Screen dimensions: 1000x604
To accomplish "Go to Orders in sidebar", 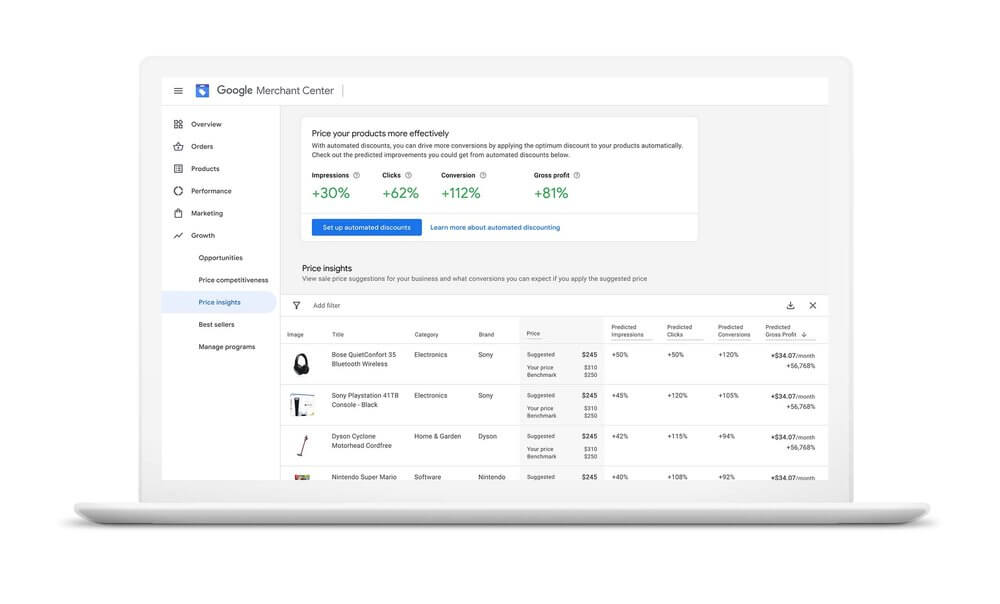I will [202, 147].
